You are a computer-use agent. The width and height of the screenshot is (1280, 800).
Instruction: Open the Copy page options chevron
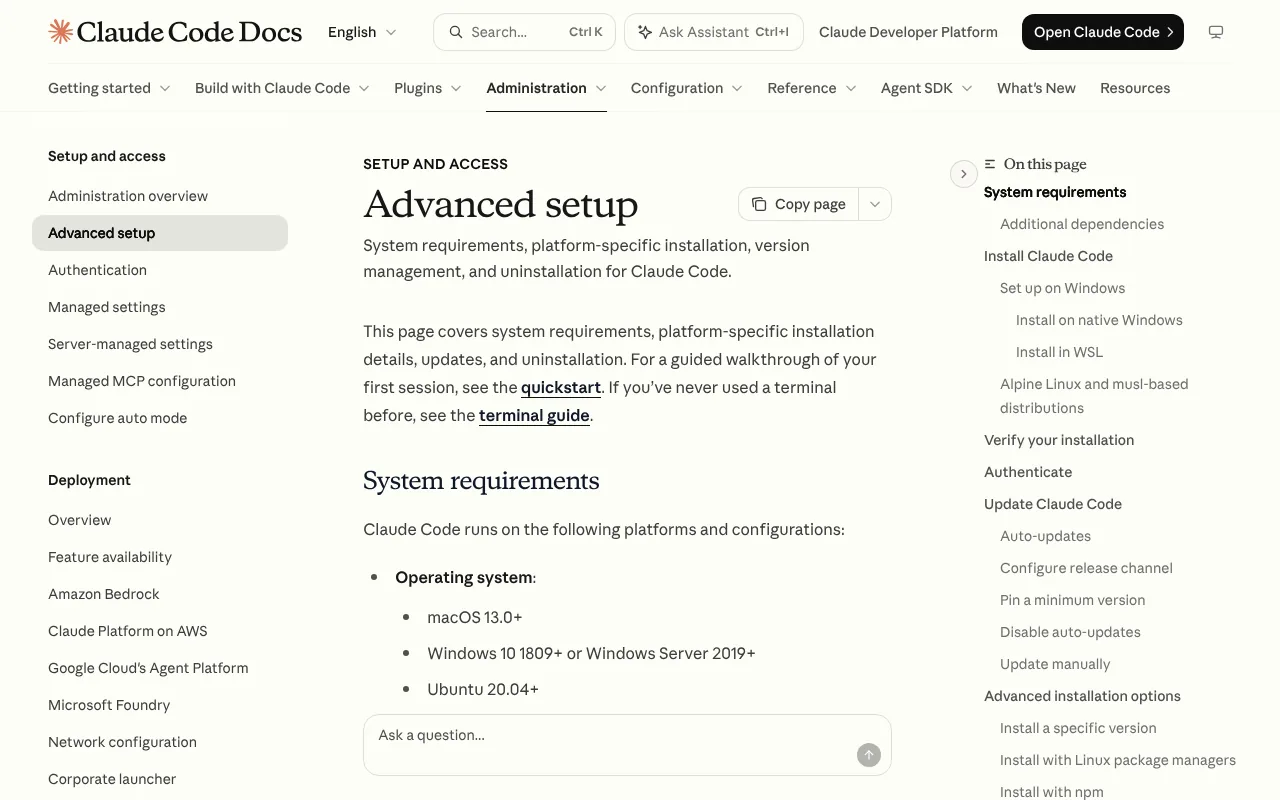click(875, 204)
